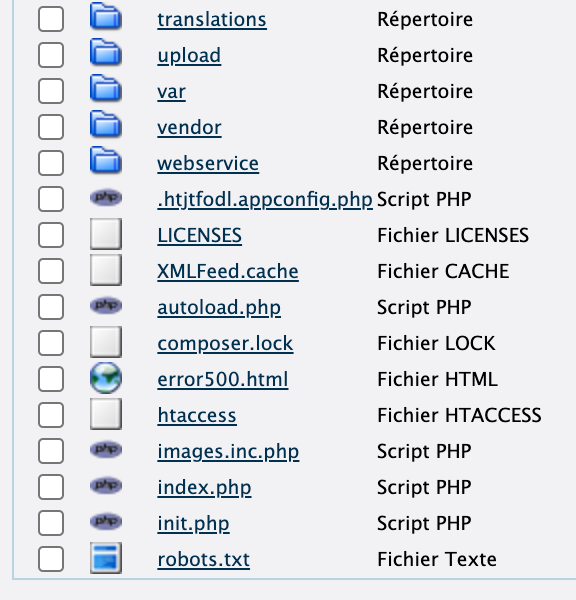Click the webservice folder icon

[106, 160]
